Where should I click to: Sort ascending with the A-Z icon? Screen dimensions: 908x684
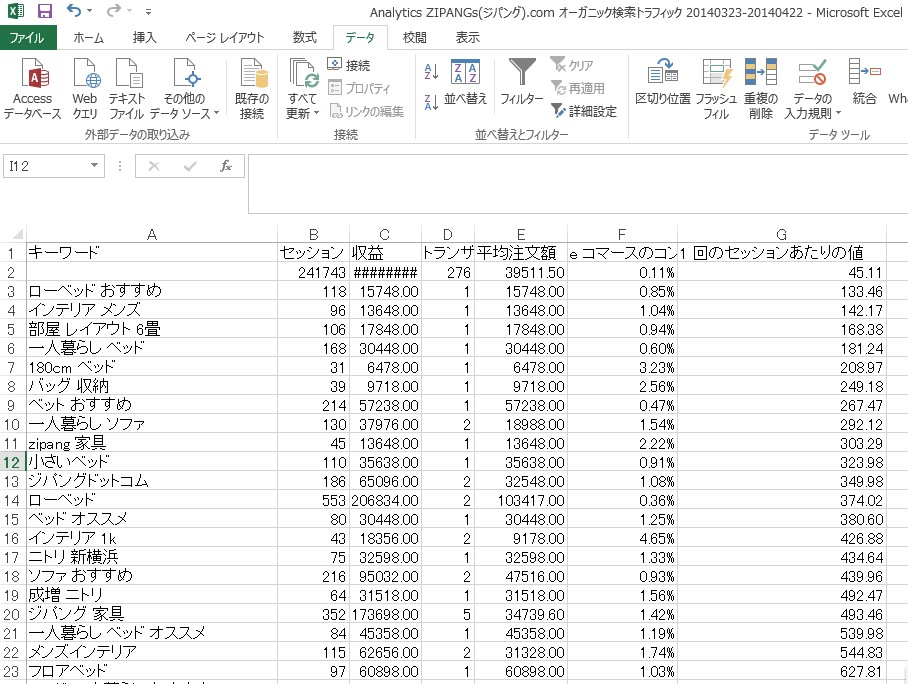coord(432,71)
